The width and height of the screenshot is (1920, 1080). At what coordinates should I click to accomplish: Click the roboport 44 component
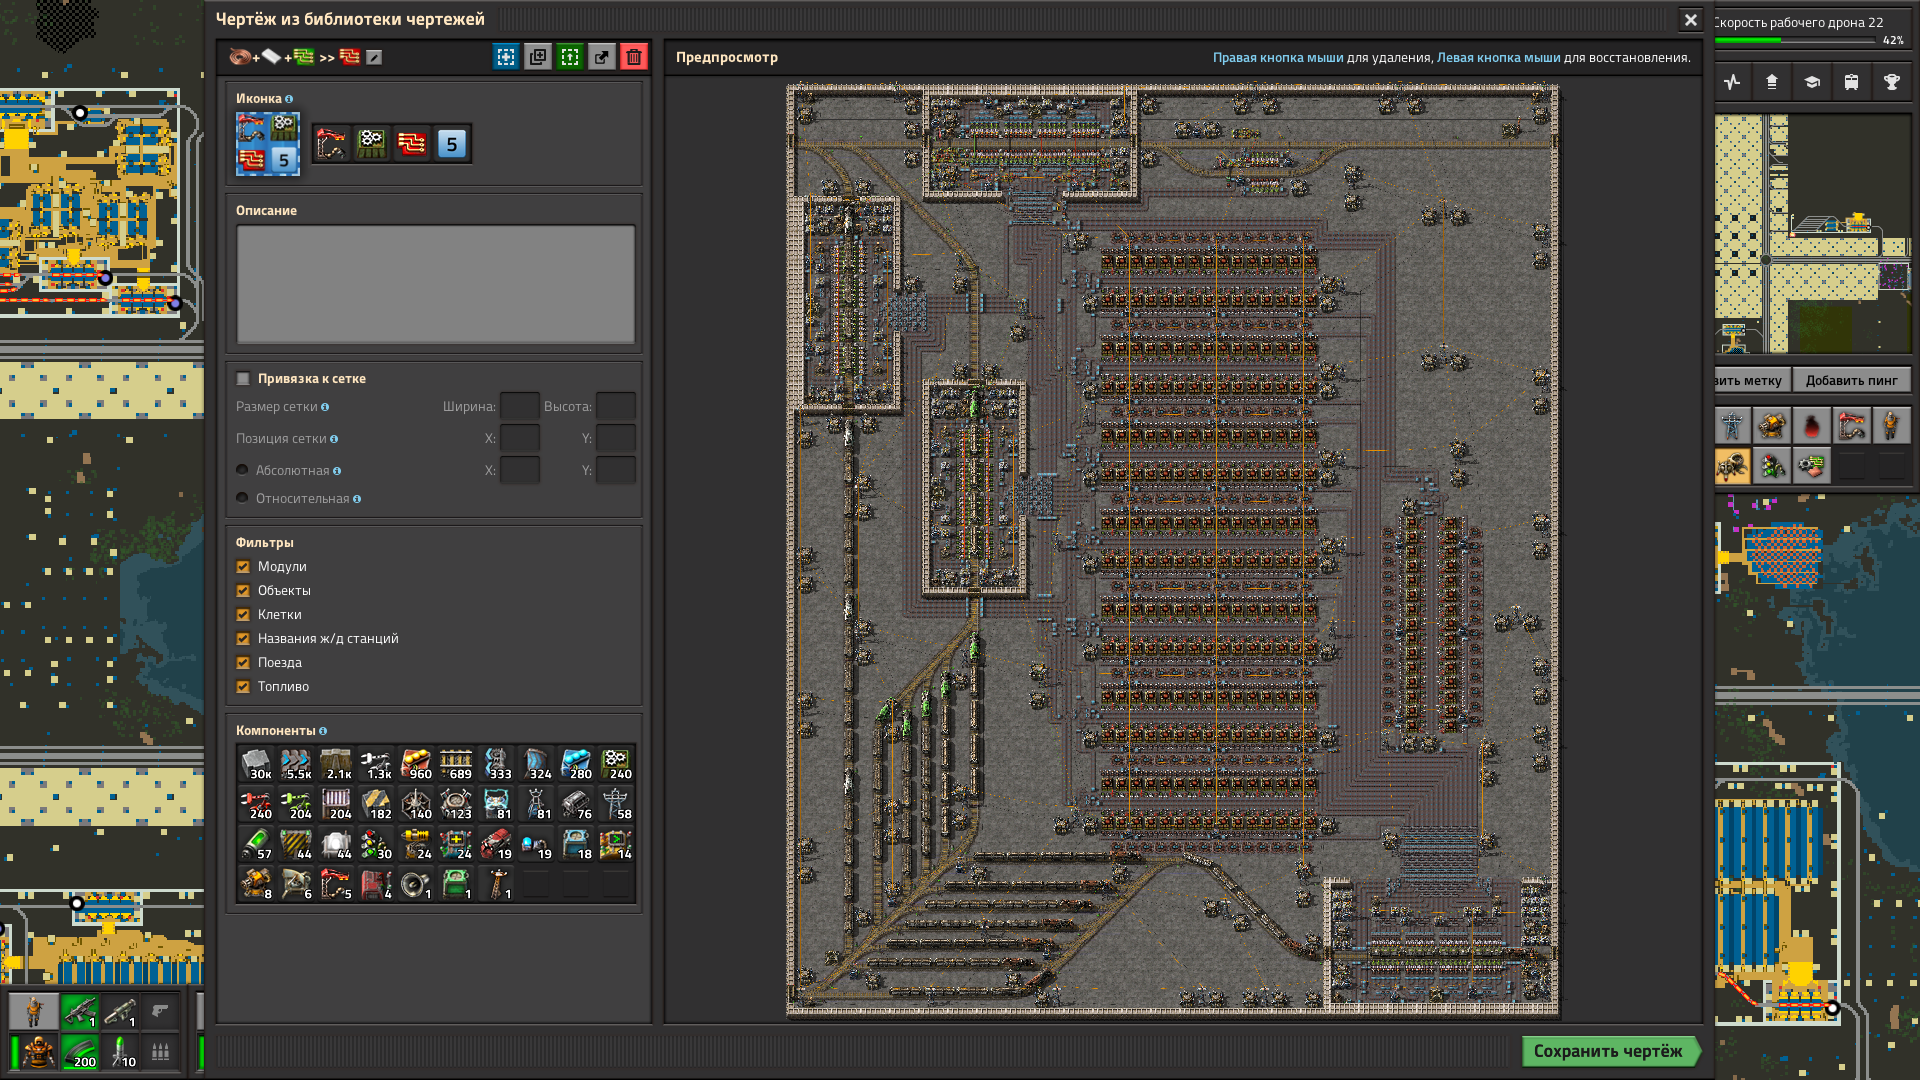coord(336,844)
